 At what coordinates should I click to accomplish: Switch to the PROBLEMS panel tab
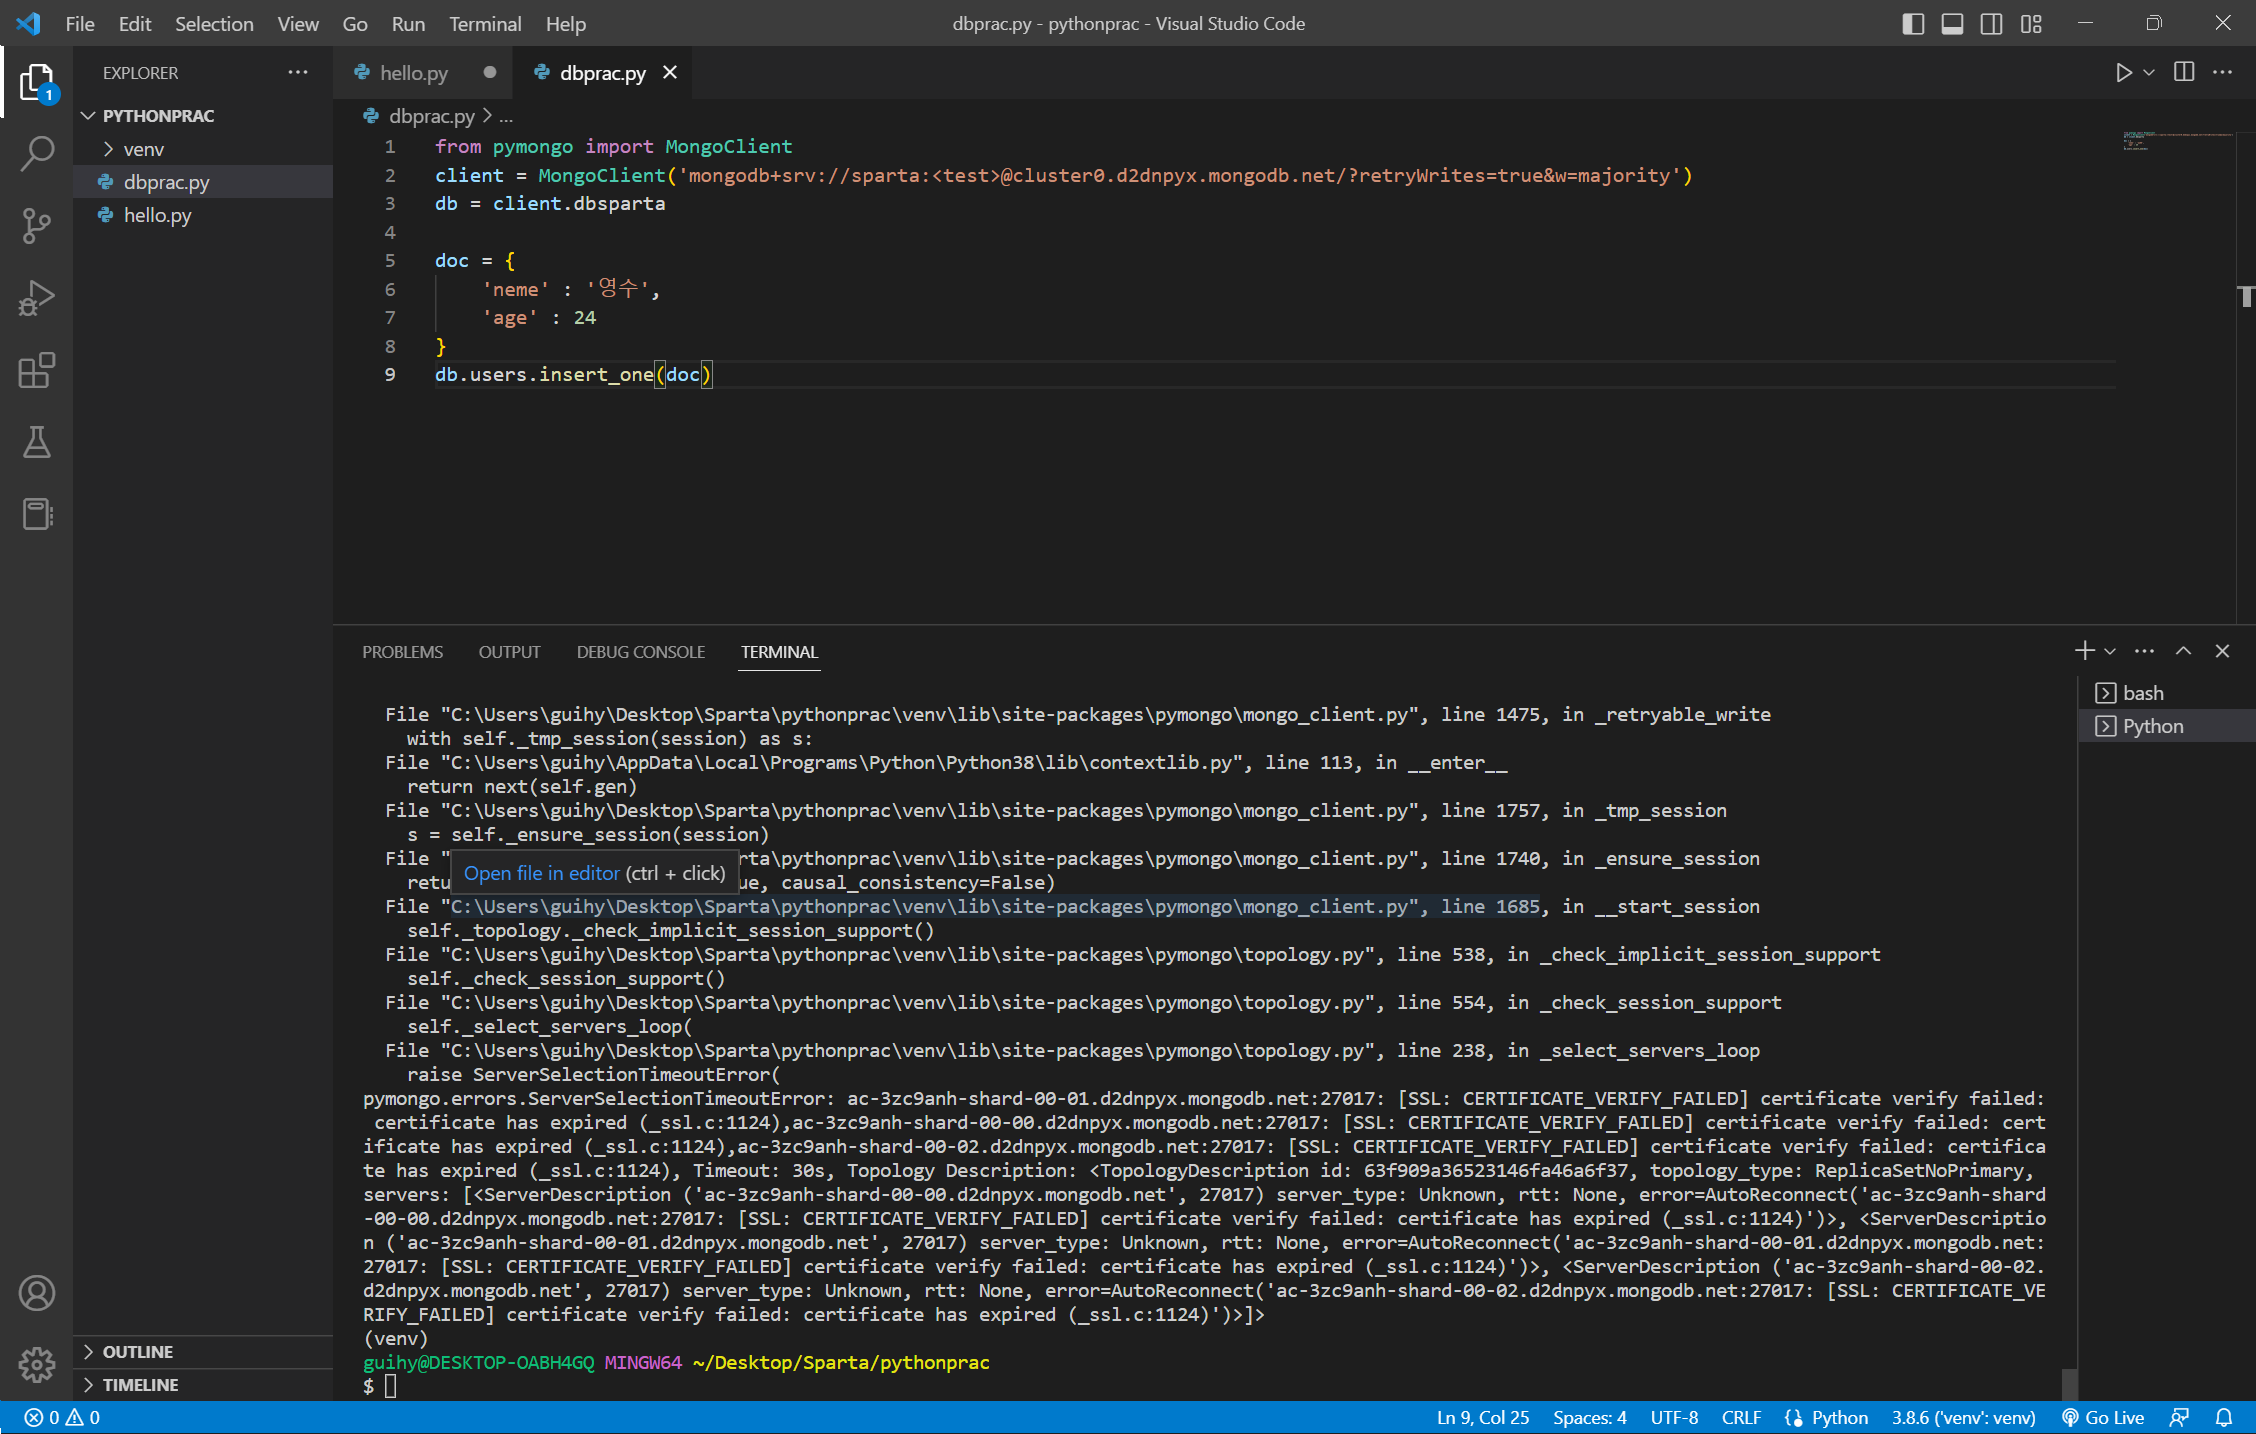pyautogui.click(x=402, y=652)
